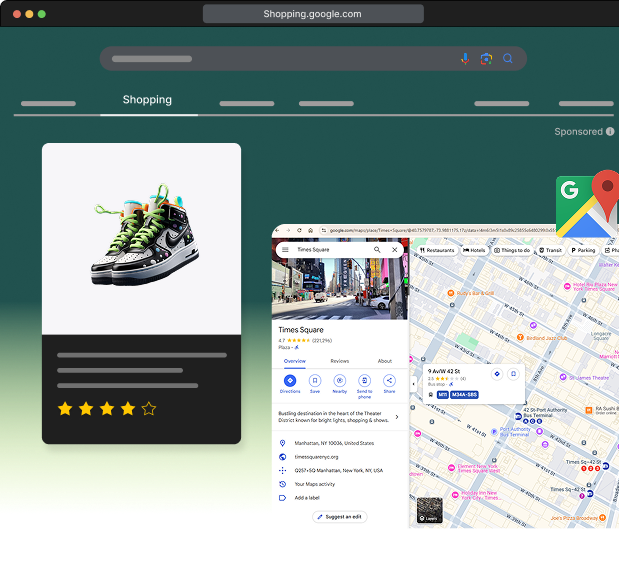This screenshot has height=570, width=619.
Task: Open the Layers map thumbnail
Action: (430, 510)
